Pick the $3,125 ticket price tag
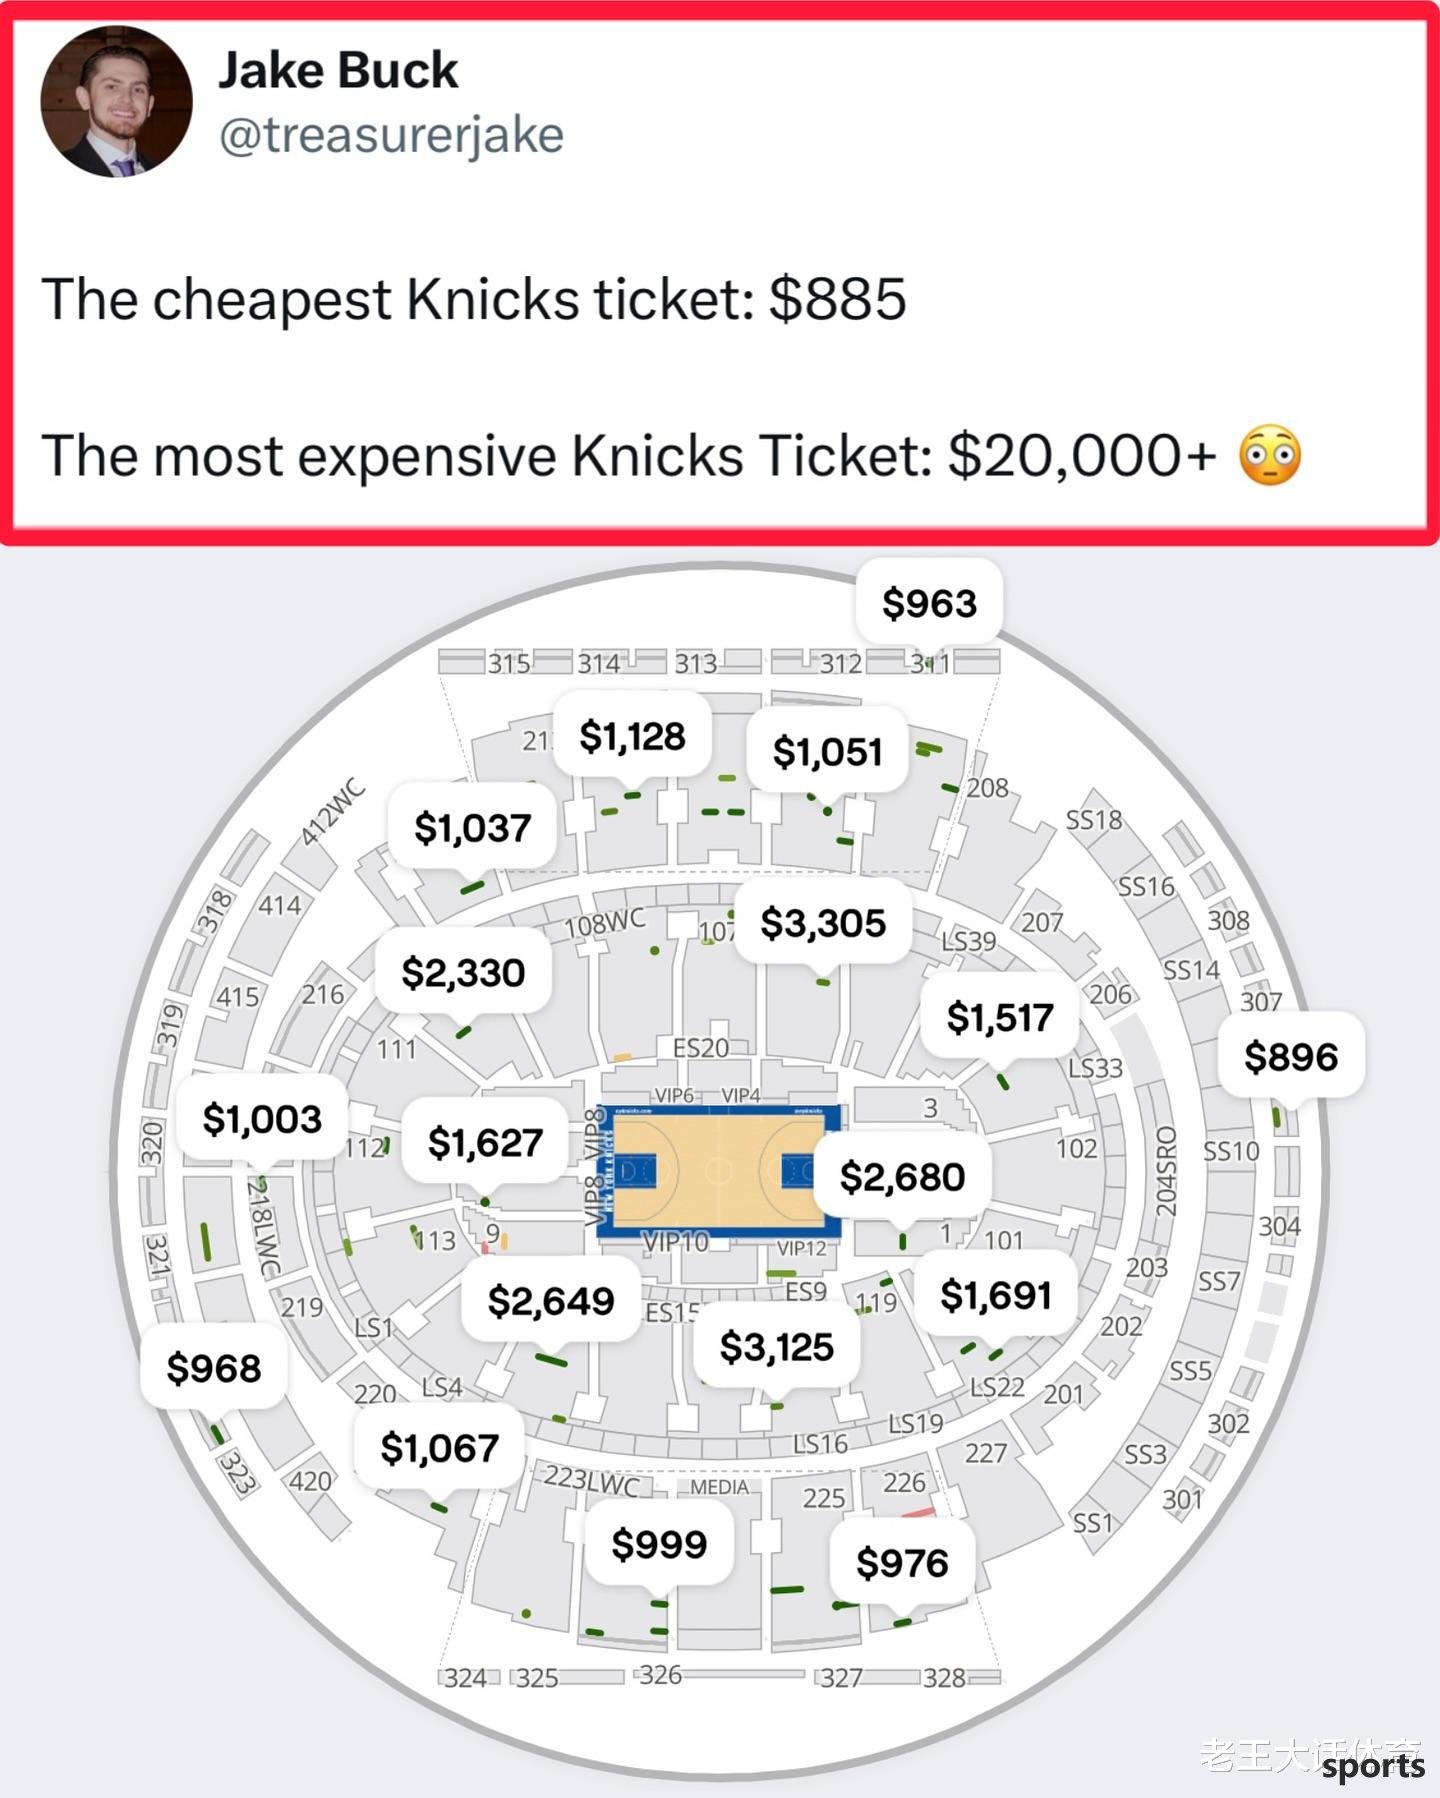 pos(776,1347)
